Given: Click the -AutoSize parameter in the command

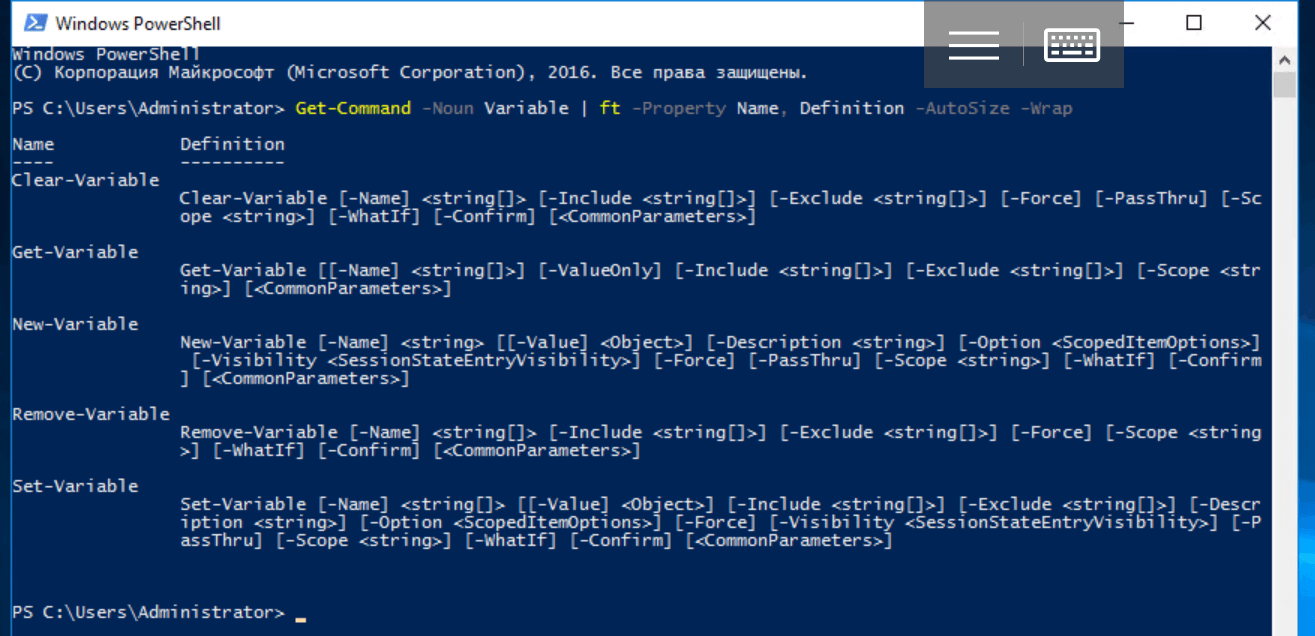Looking at the screenshot, I should [962, 108].
